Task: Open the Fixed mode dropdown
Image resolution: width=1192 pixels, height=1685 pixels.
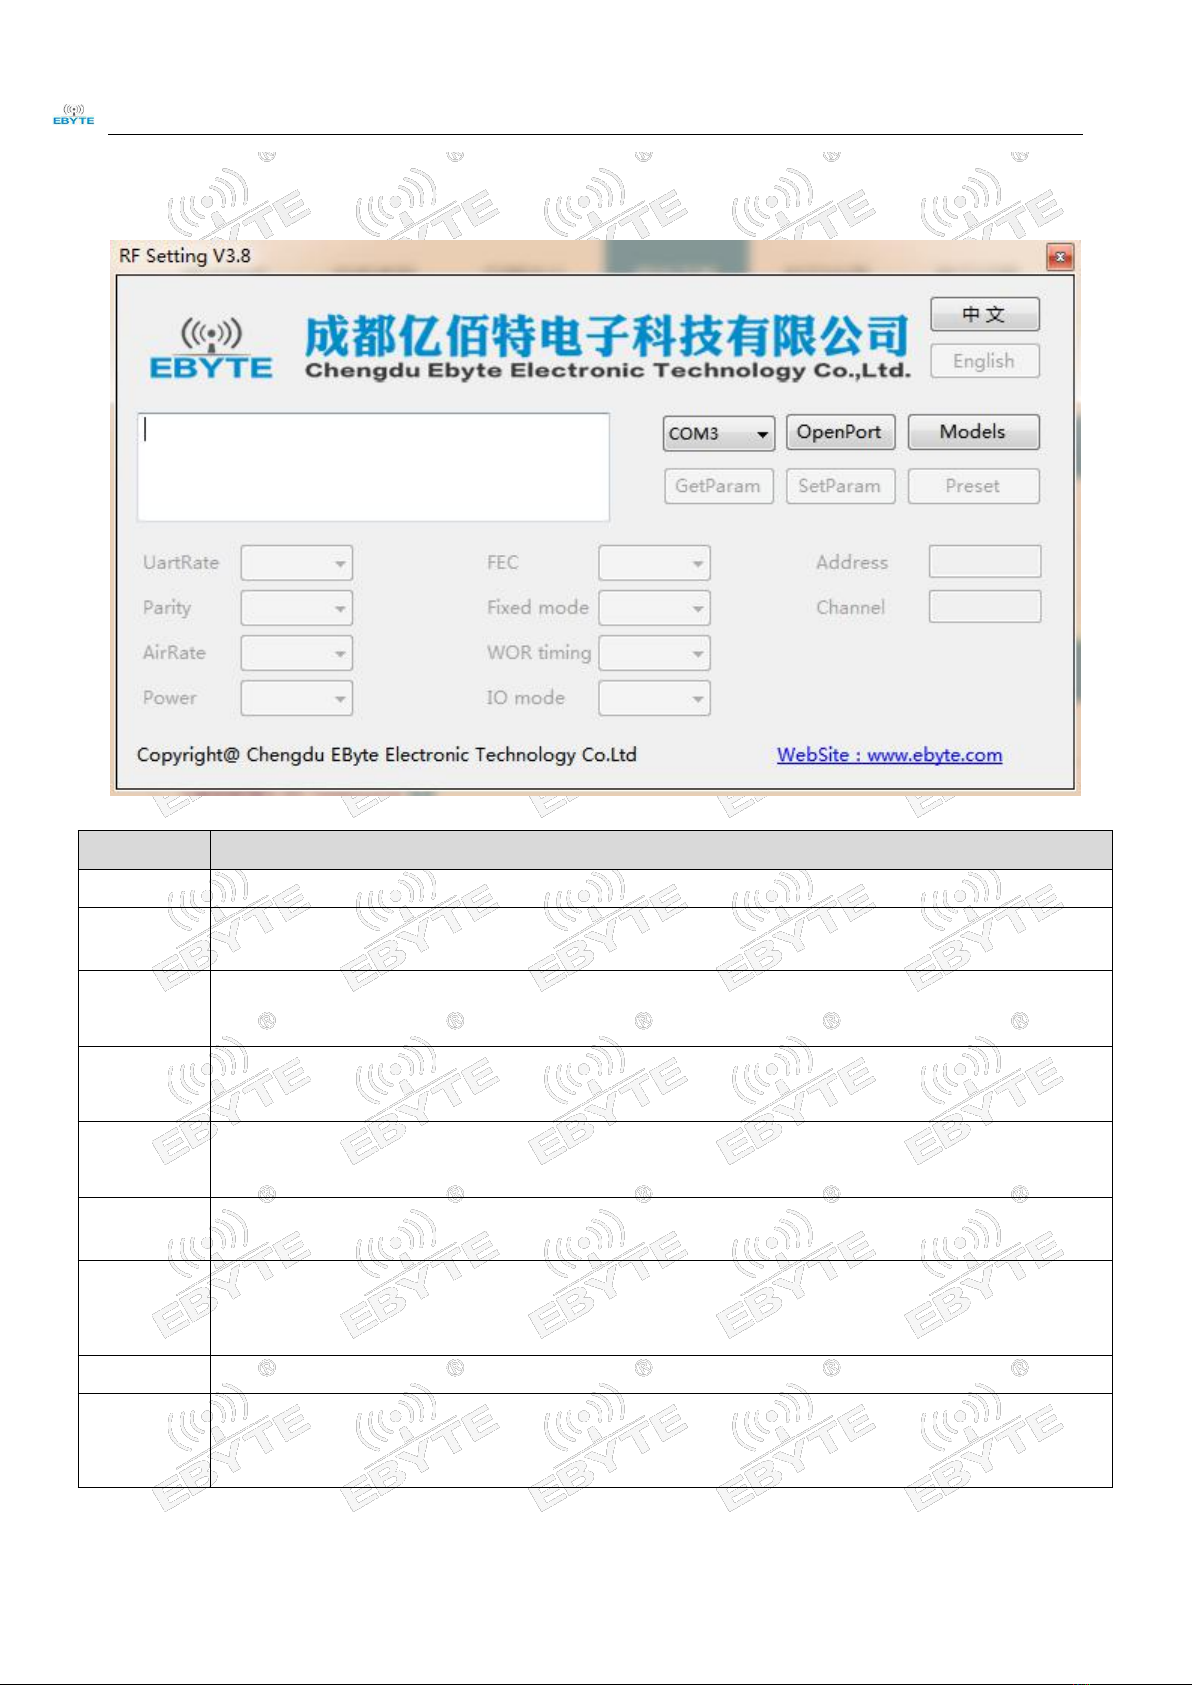Action: tap(655, 608)
